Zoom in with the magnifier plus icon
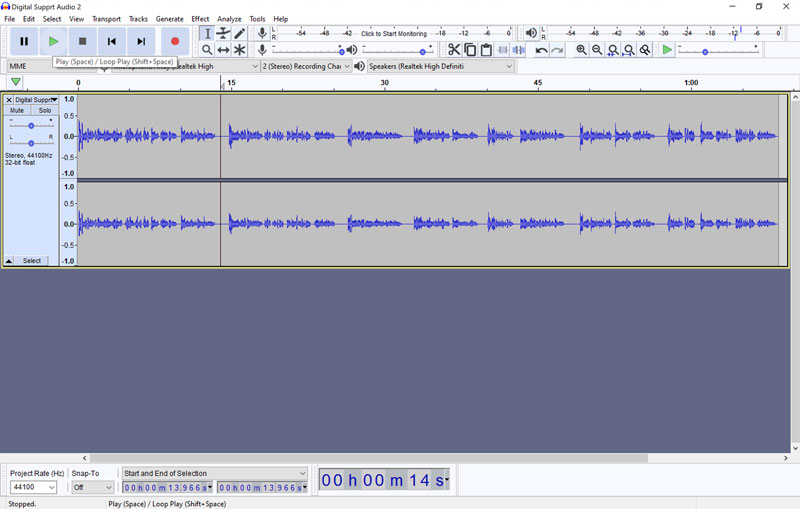Viewport: 800px width, 509px height. coord(581,50)
